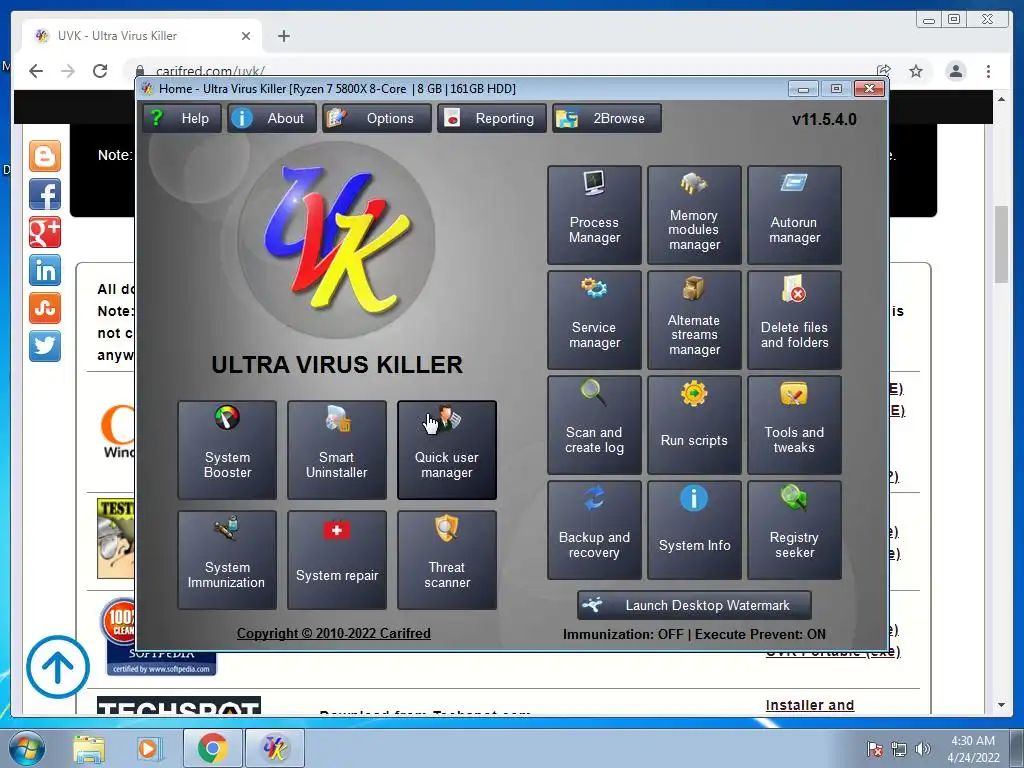This screenshot has height=768, width=1024.
Task: Open Windows Explorer from the taskbar
Action: [89, 748]
